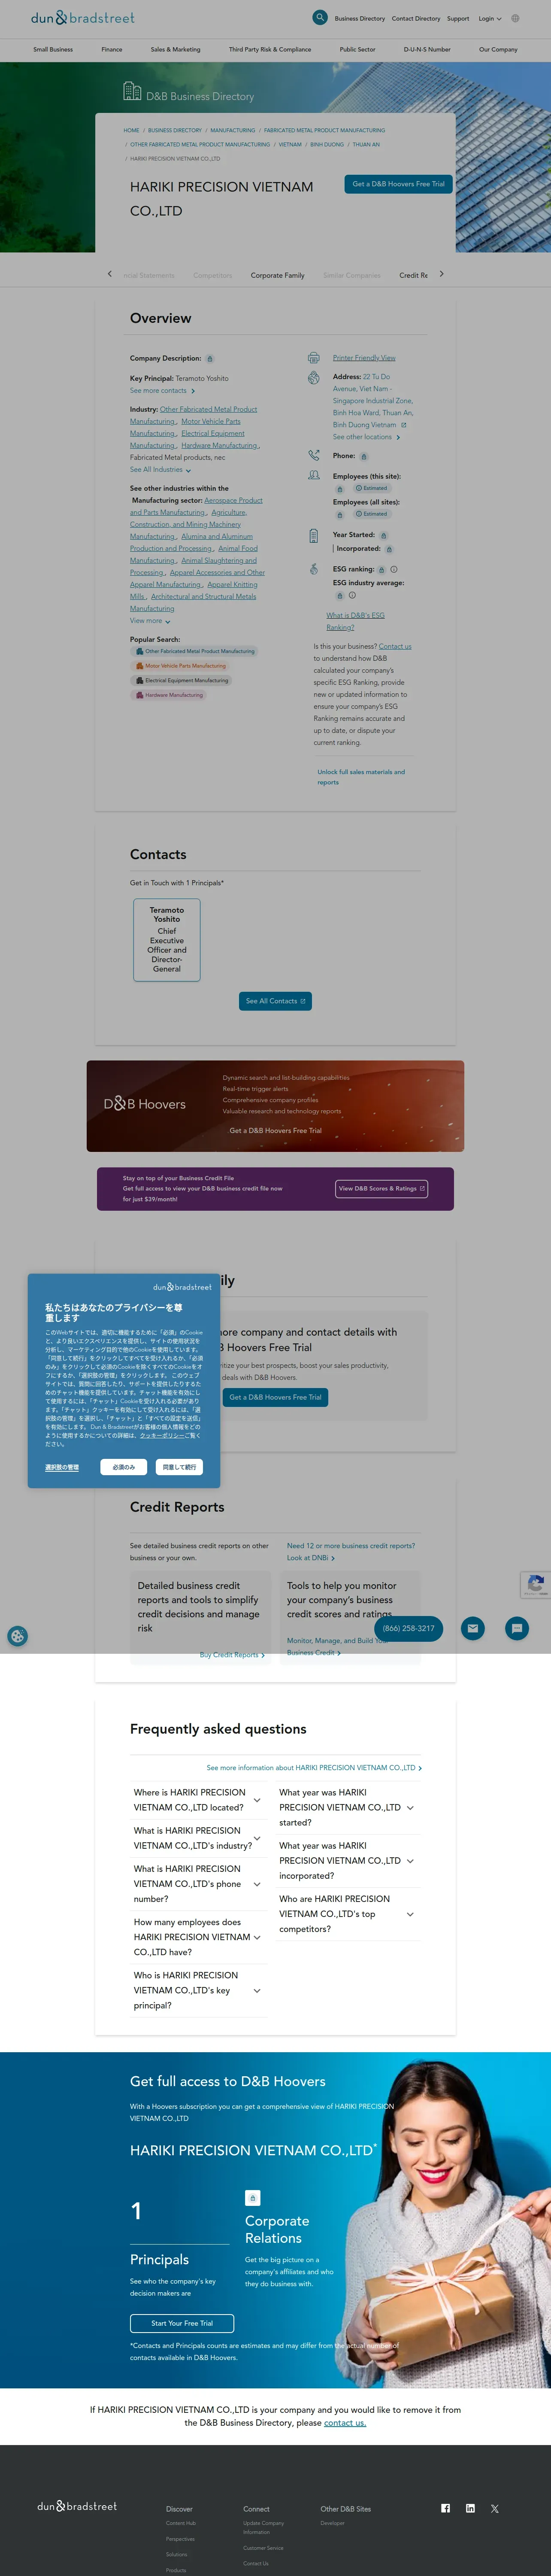
Task: Click Start Your Free Trial button
Action: [x=182, y=2323]
